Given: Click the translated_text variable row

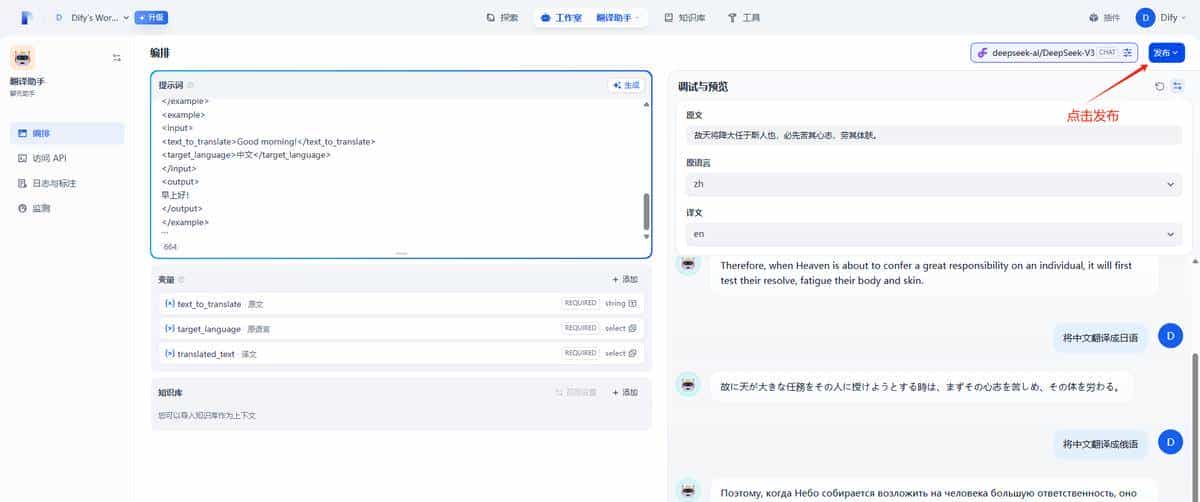Looking at the screenshot, I should [x=401, y=353].
